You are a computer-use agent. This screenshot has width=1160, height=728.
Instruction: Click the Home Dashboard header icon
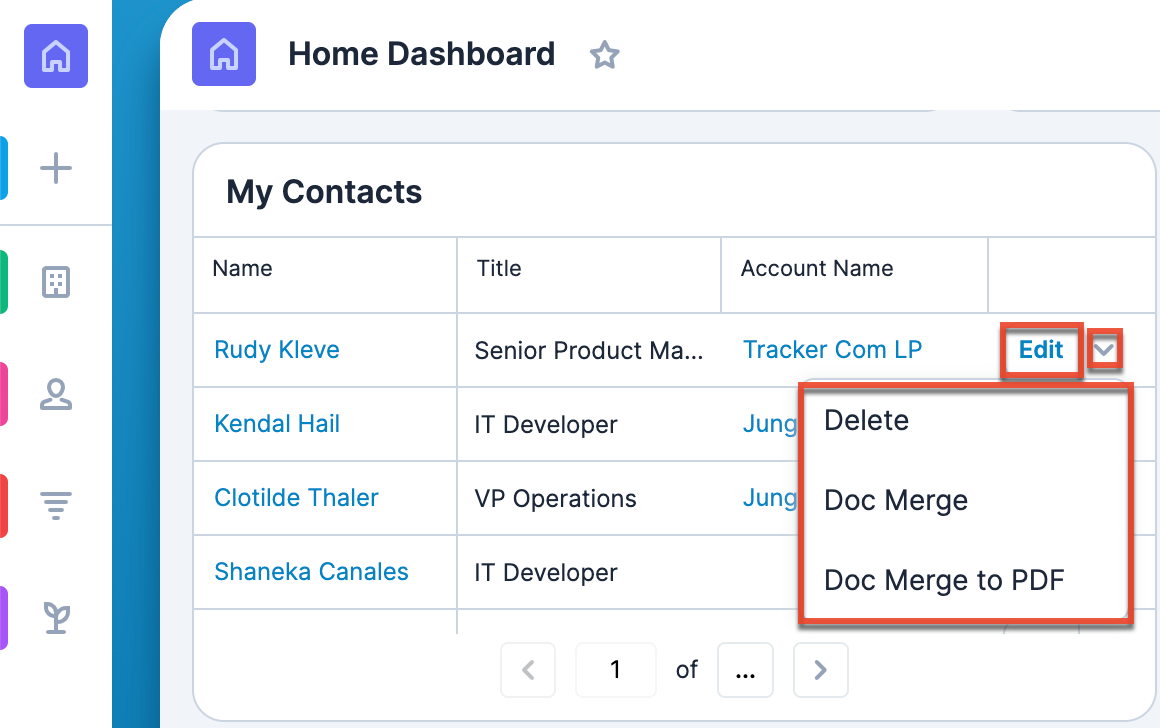coord(224,54)
